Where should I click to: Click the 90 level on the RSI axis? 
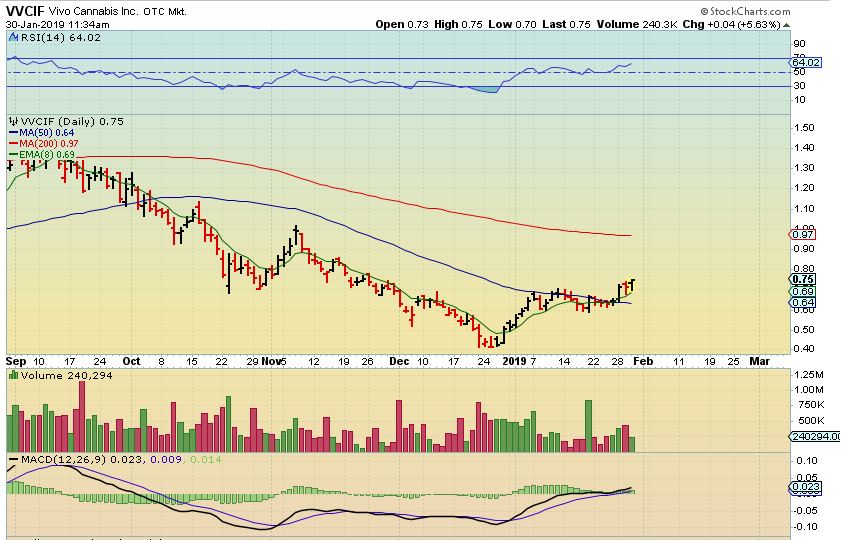point(799,44)
